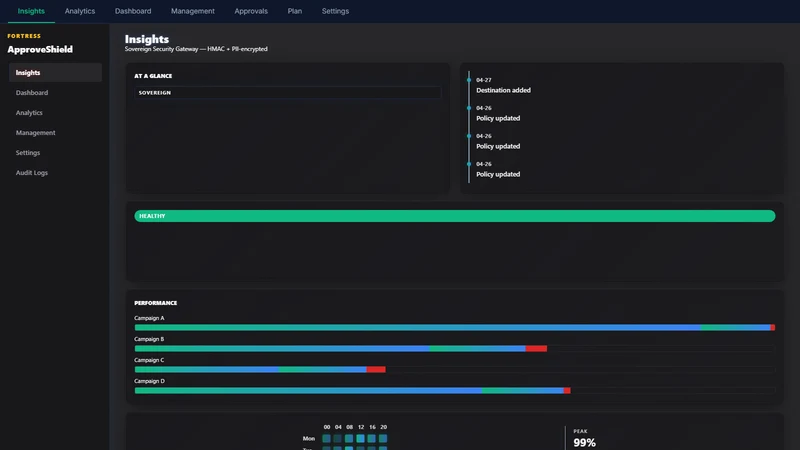Click the Mon row 00 heatmap cell
Viewport: 800px width, 450px height.
[x=327, y=438]
